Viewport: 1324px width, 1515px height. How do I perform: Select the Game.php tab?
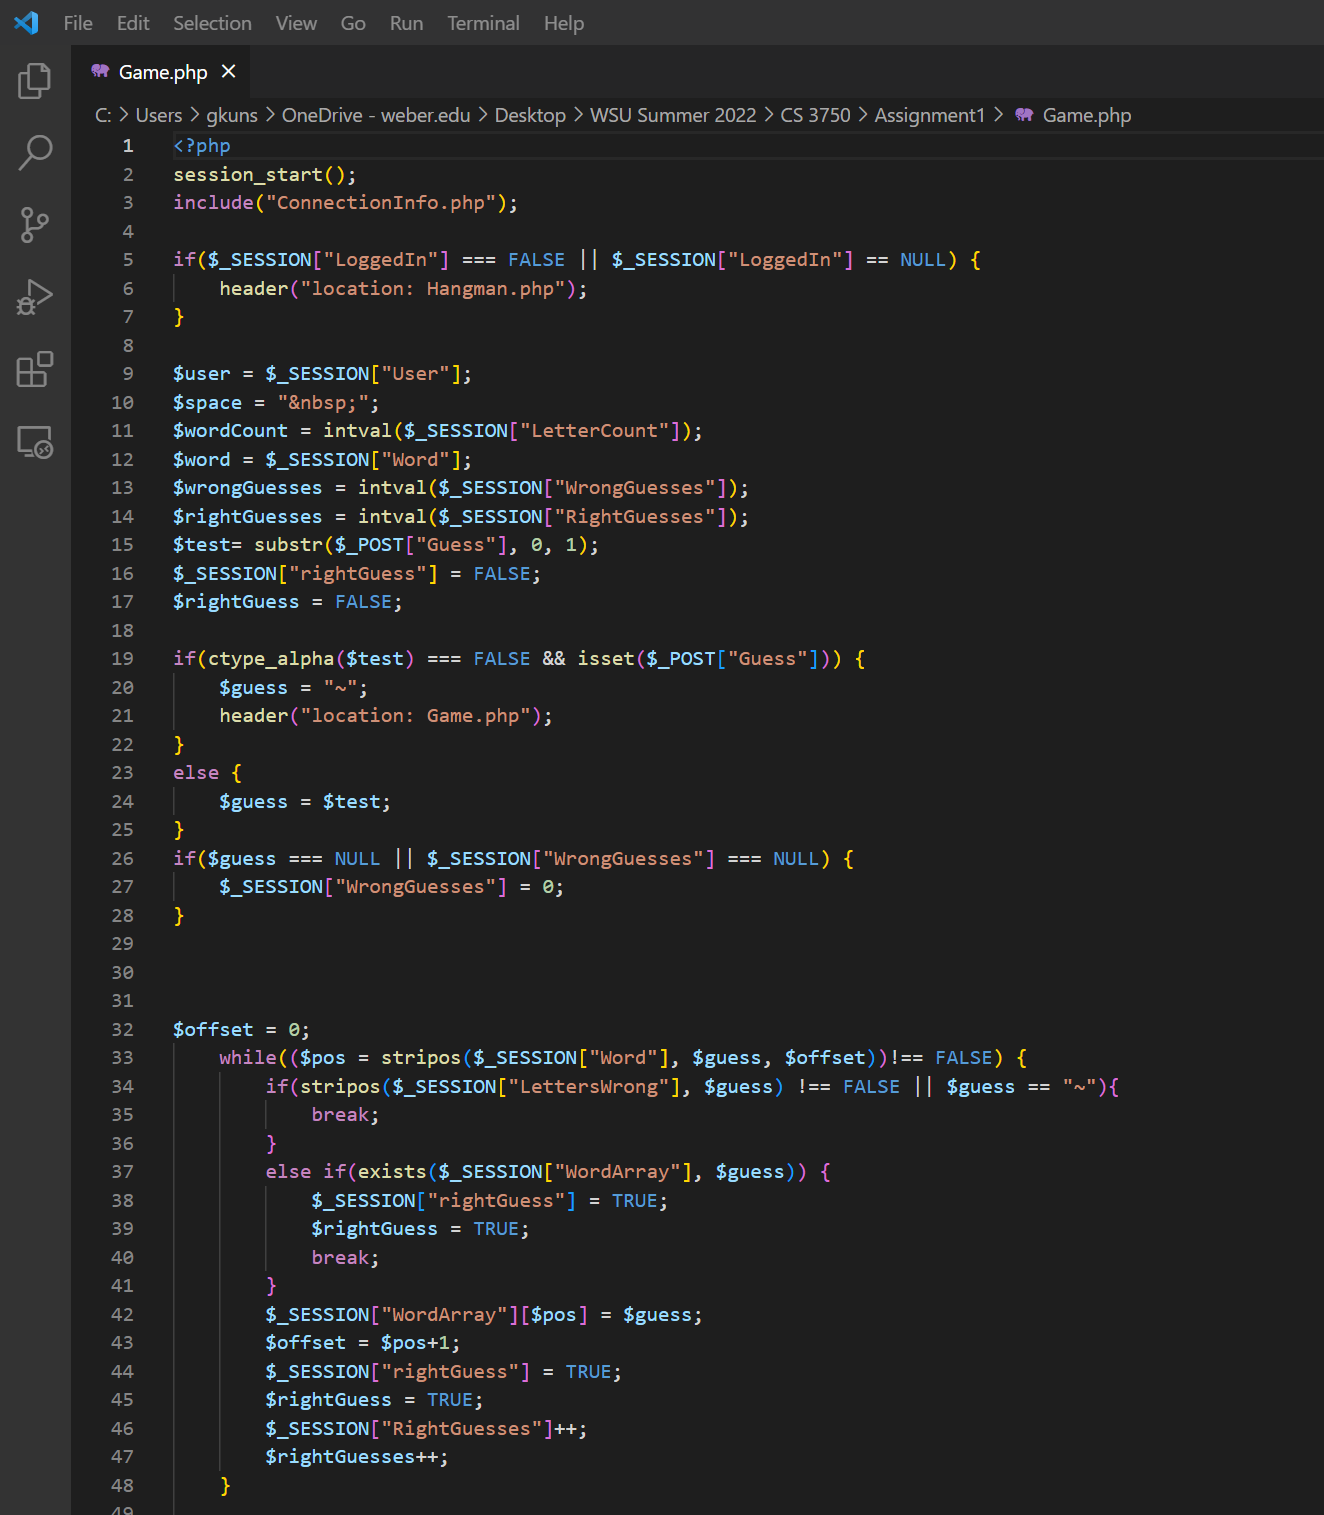coord(161,72)
